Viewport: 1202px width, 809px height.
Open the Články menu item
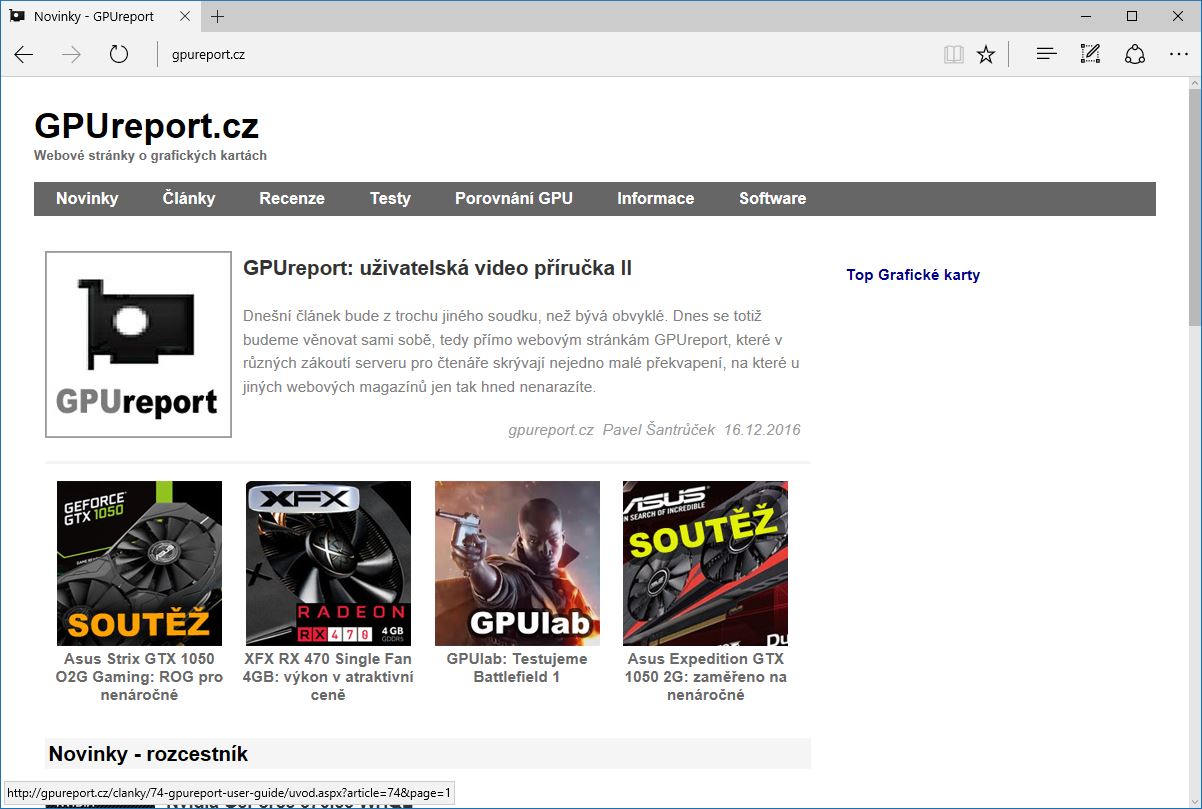[189, 198]
